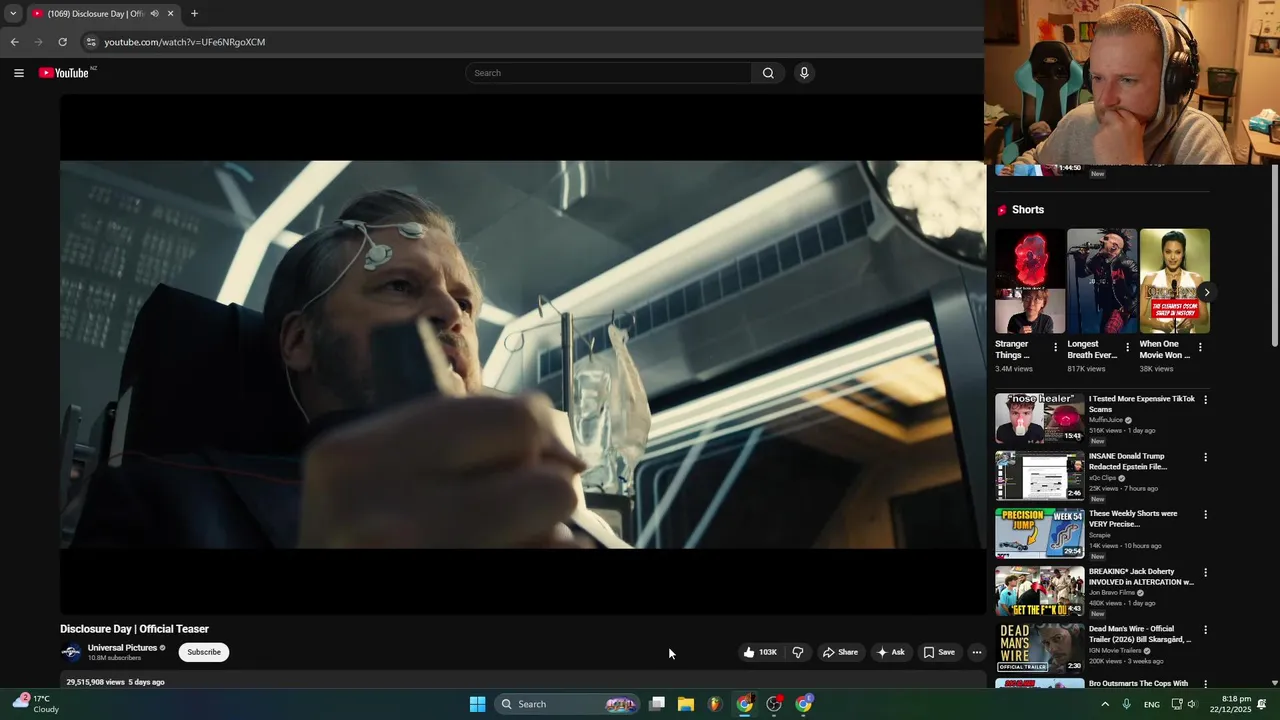Open the Longest Breath Ever short
The width and height of the screenshot is (1280, 720).
click(x=1102, y=281)
